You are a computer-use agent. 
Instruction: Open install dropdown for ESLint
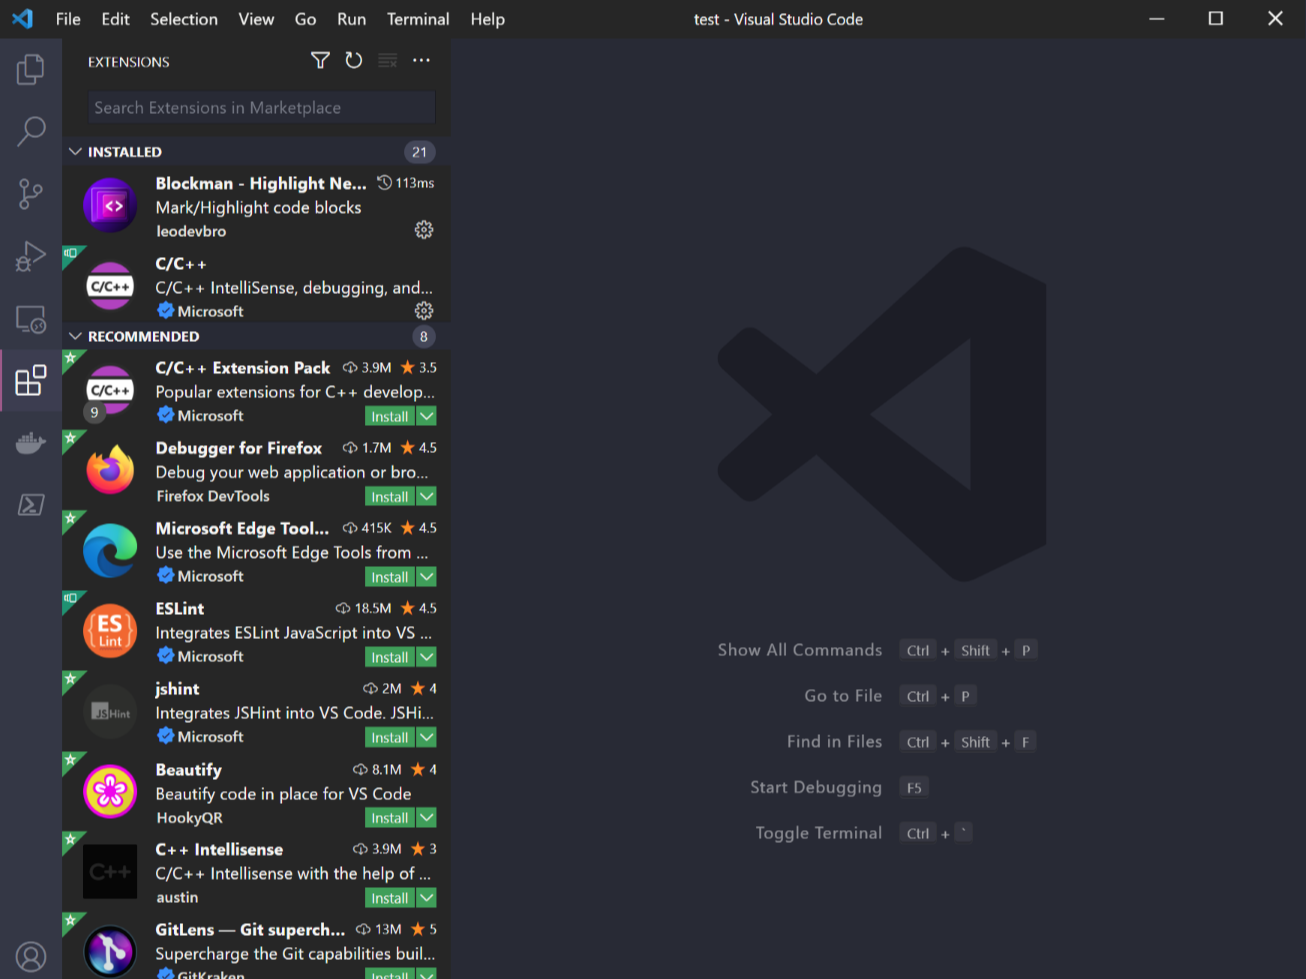[427, 657]
